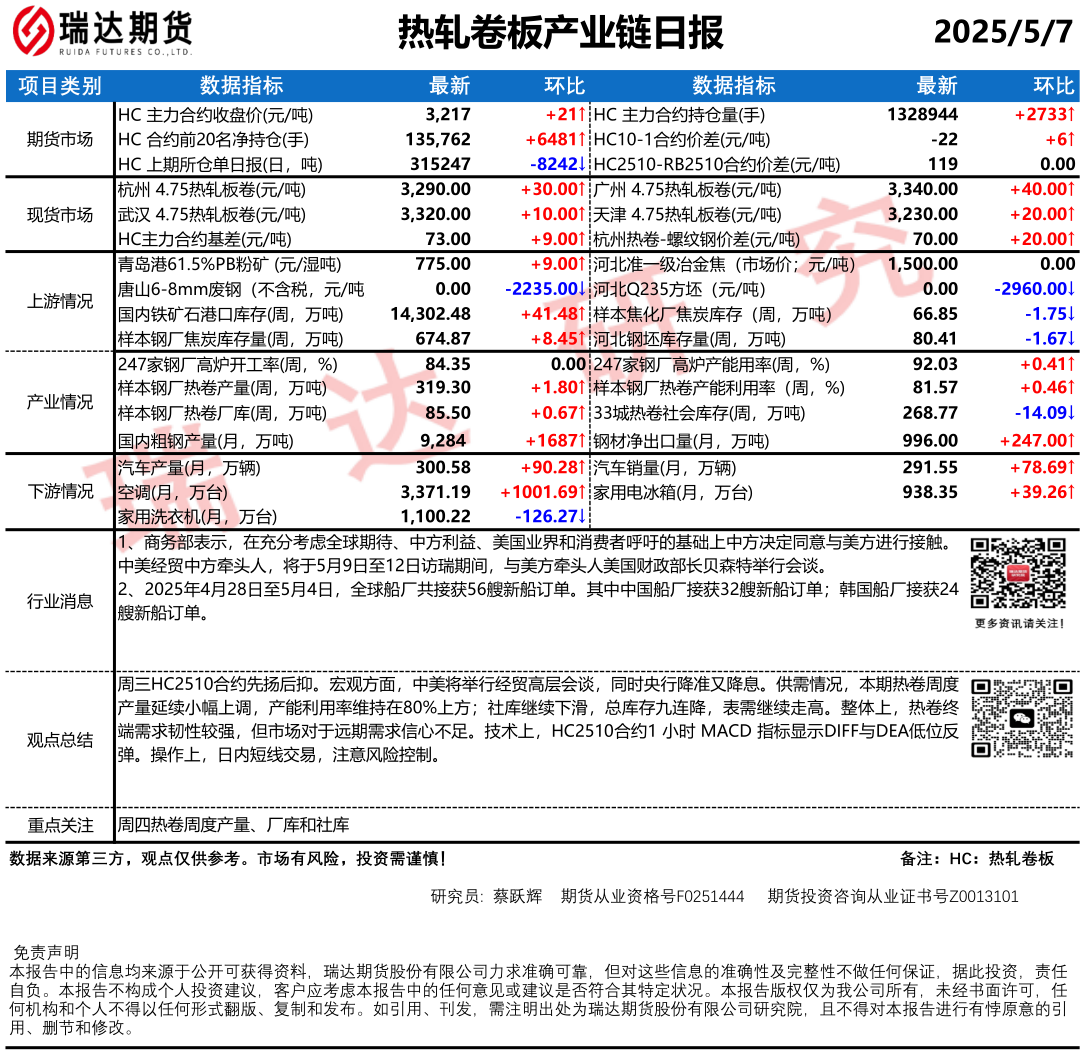Click the 免责声明 heading
This screenshot has height=1054, width=1084.
45,951
